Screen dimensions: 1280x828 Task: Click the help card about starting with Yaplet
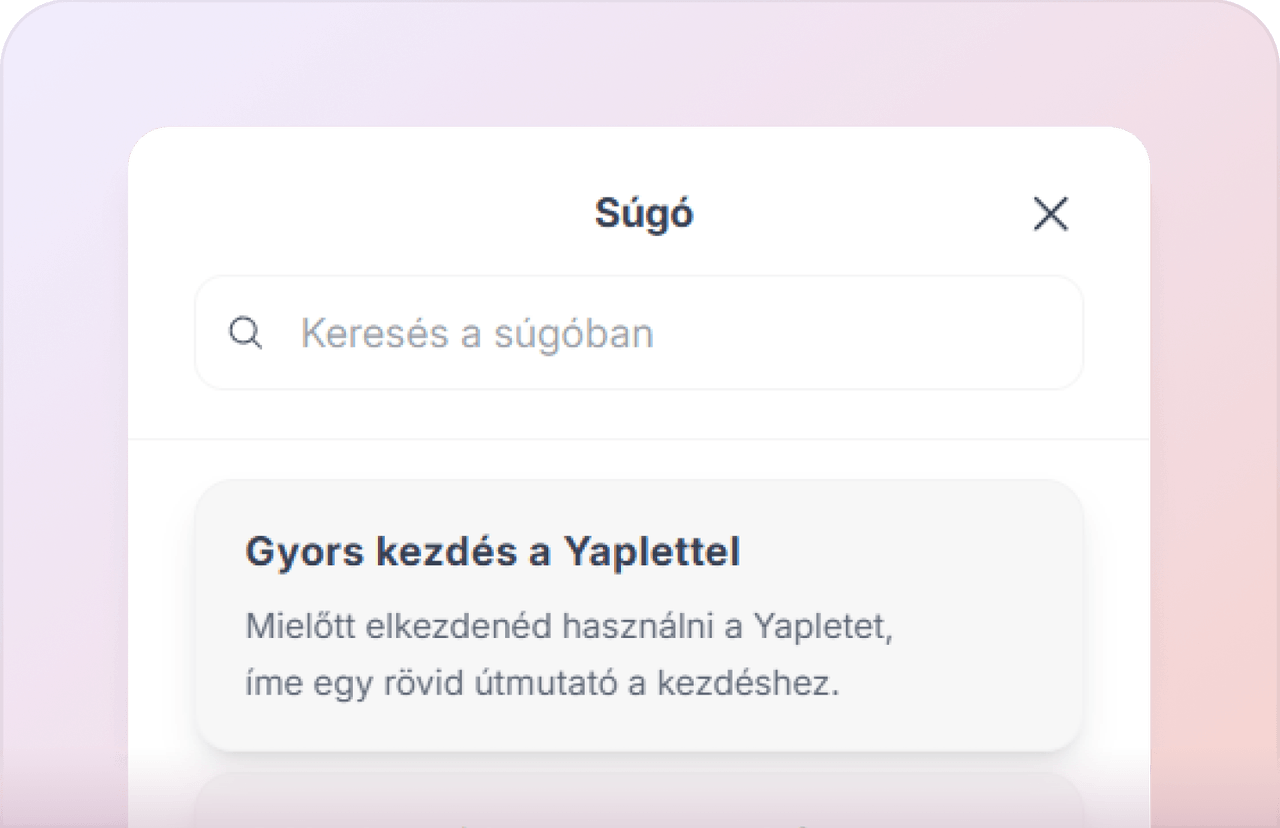click(640, 614)
